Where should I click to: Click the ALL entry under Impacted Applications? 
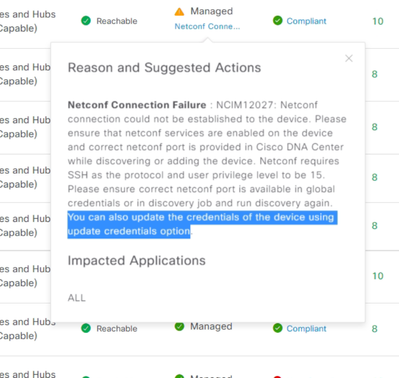coord(77,298)
